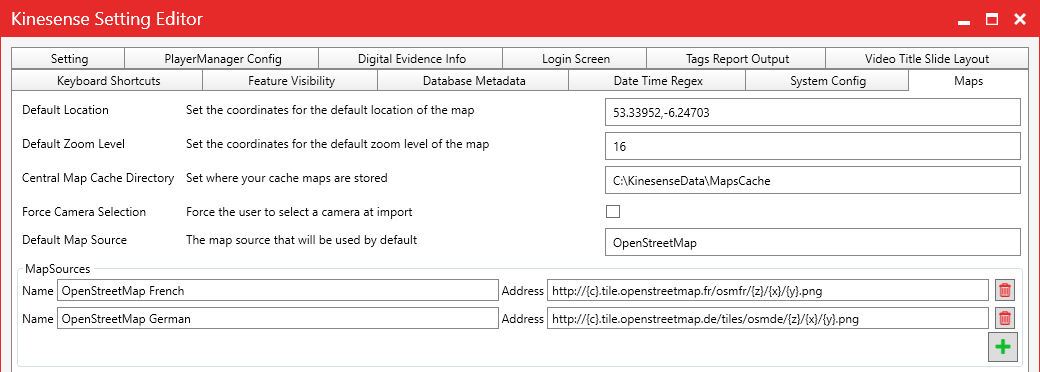Edit the openstreetmap.de address field
Screen dimensions: 1040x372
click(768, 318)
